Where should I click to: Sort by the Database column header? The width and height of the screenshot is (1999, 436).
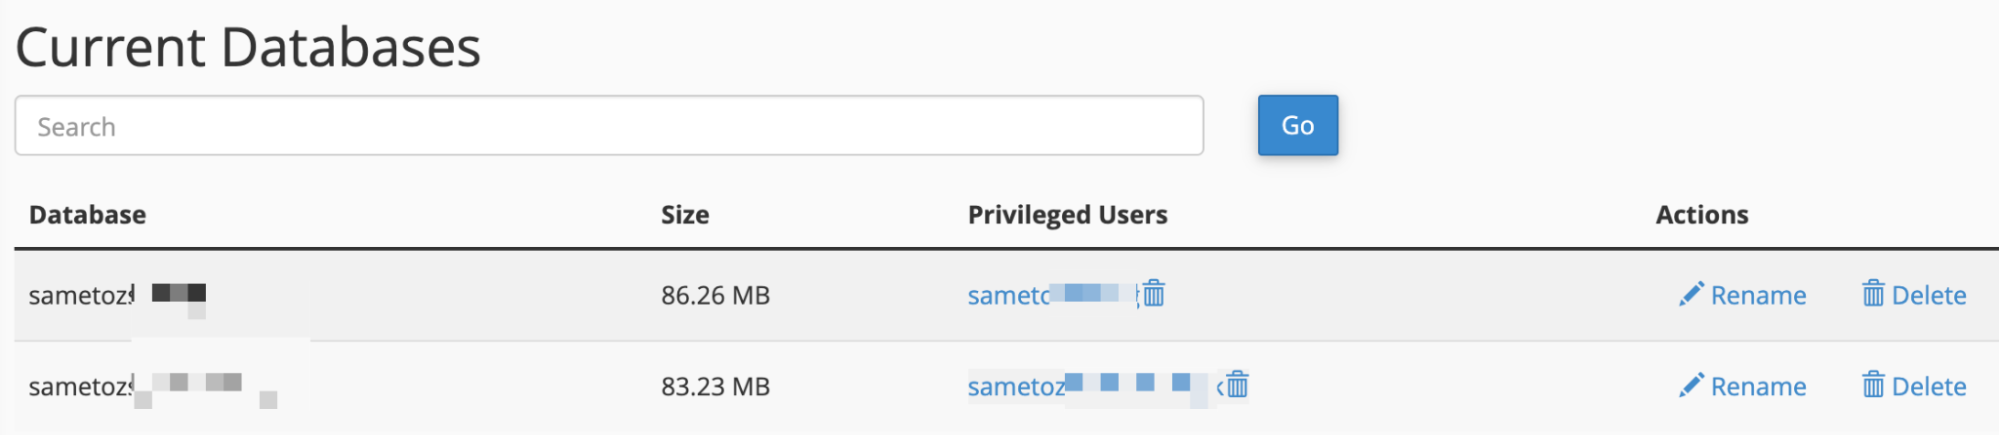pos(88,215)
